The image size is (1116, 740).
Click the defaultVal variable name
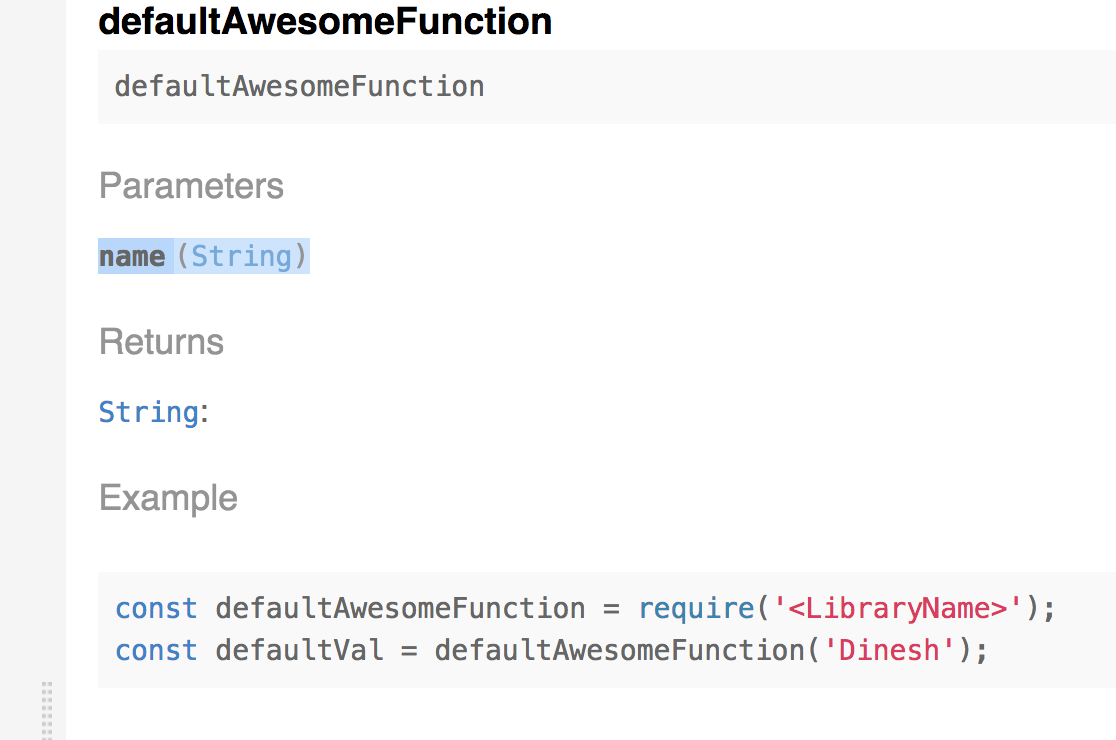(x=300, y=650)
